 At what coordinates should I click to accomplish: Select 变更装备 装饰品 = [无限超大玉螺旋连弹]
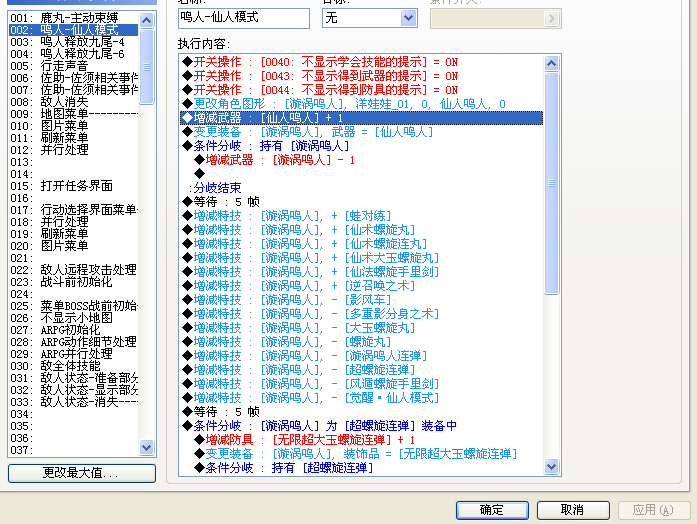point(361,454)
